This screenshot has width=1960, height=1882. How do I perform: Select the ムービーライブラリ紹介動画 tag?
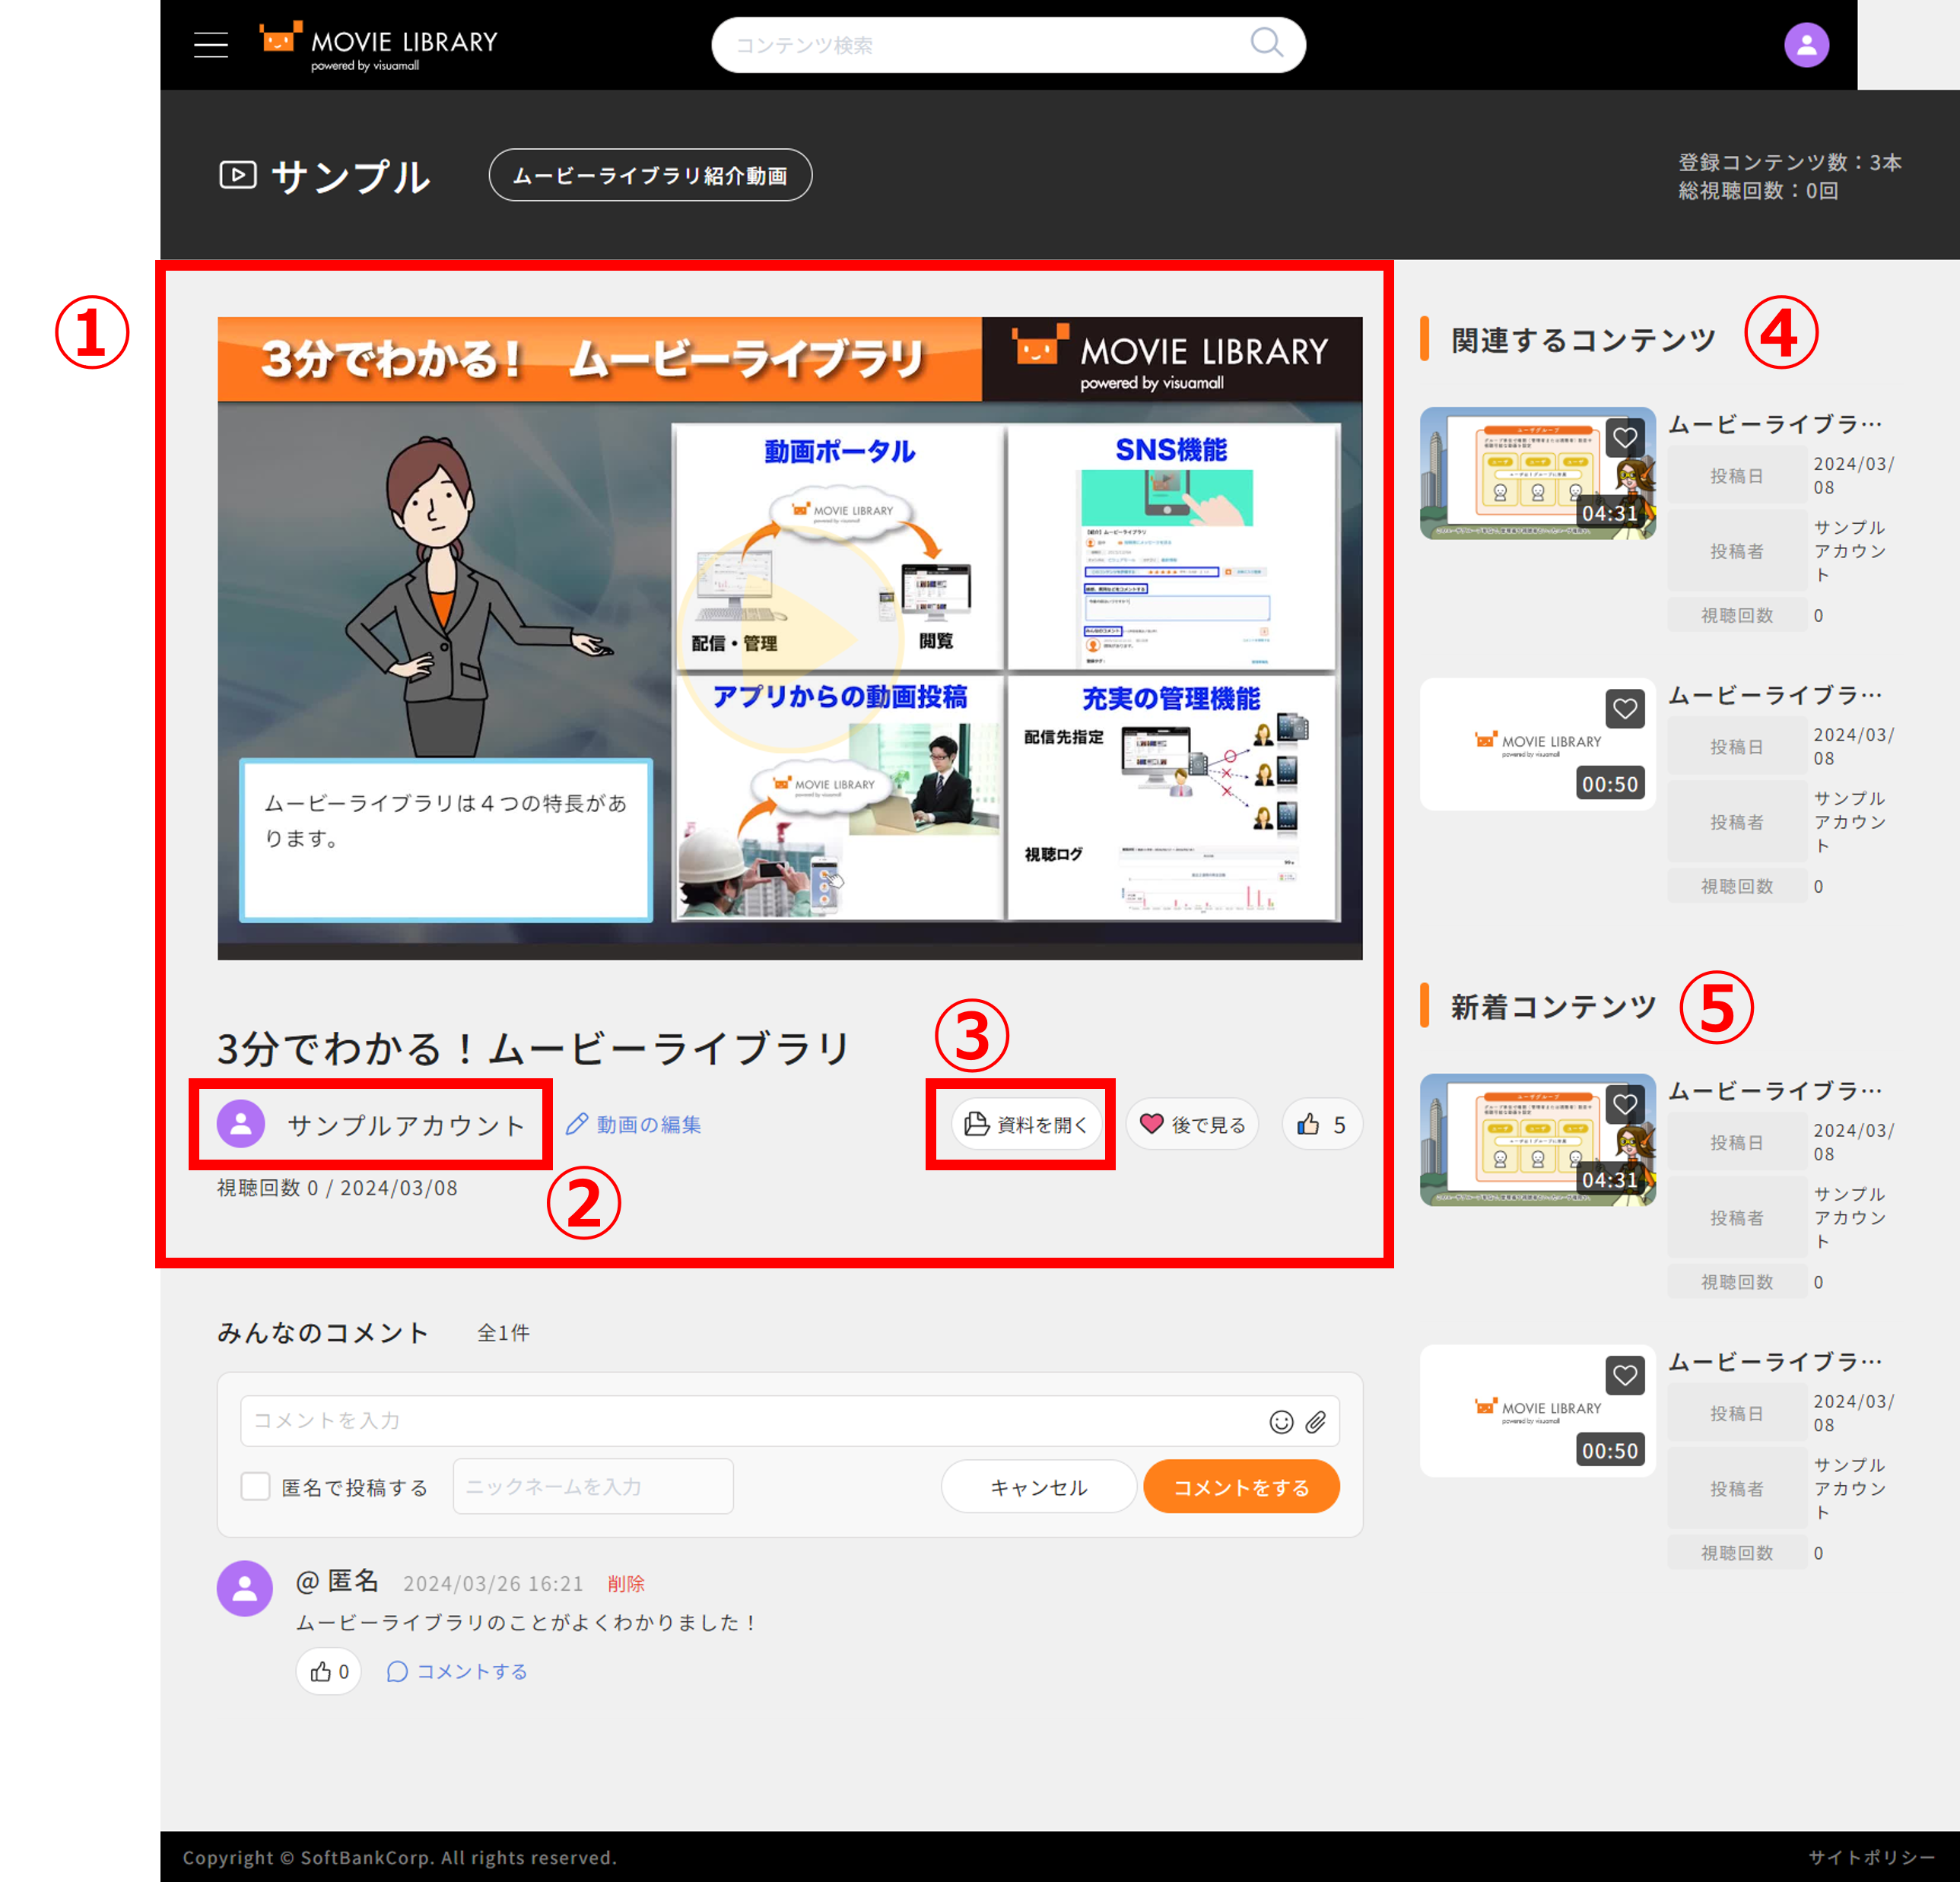coord(650,175)
